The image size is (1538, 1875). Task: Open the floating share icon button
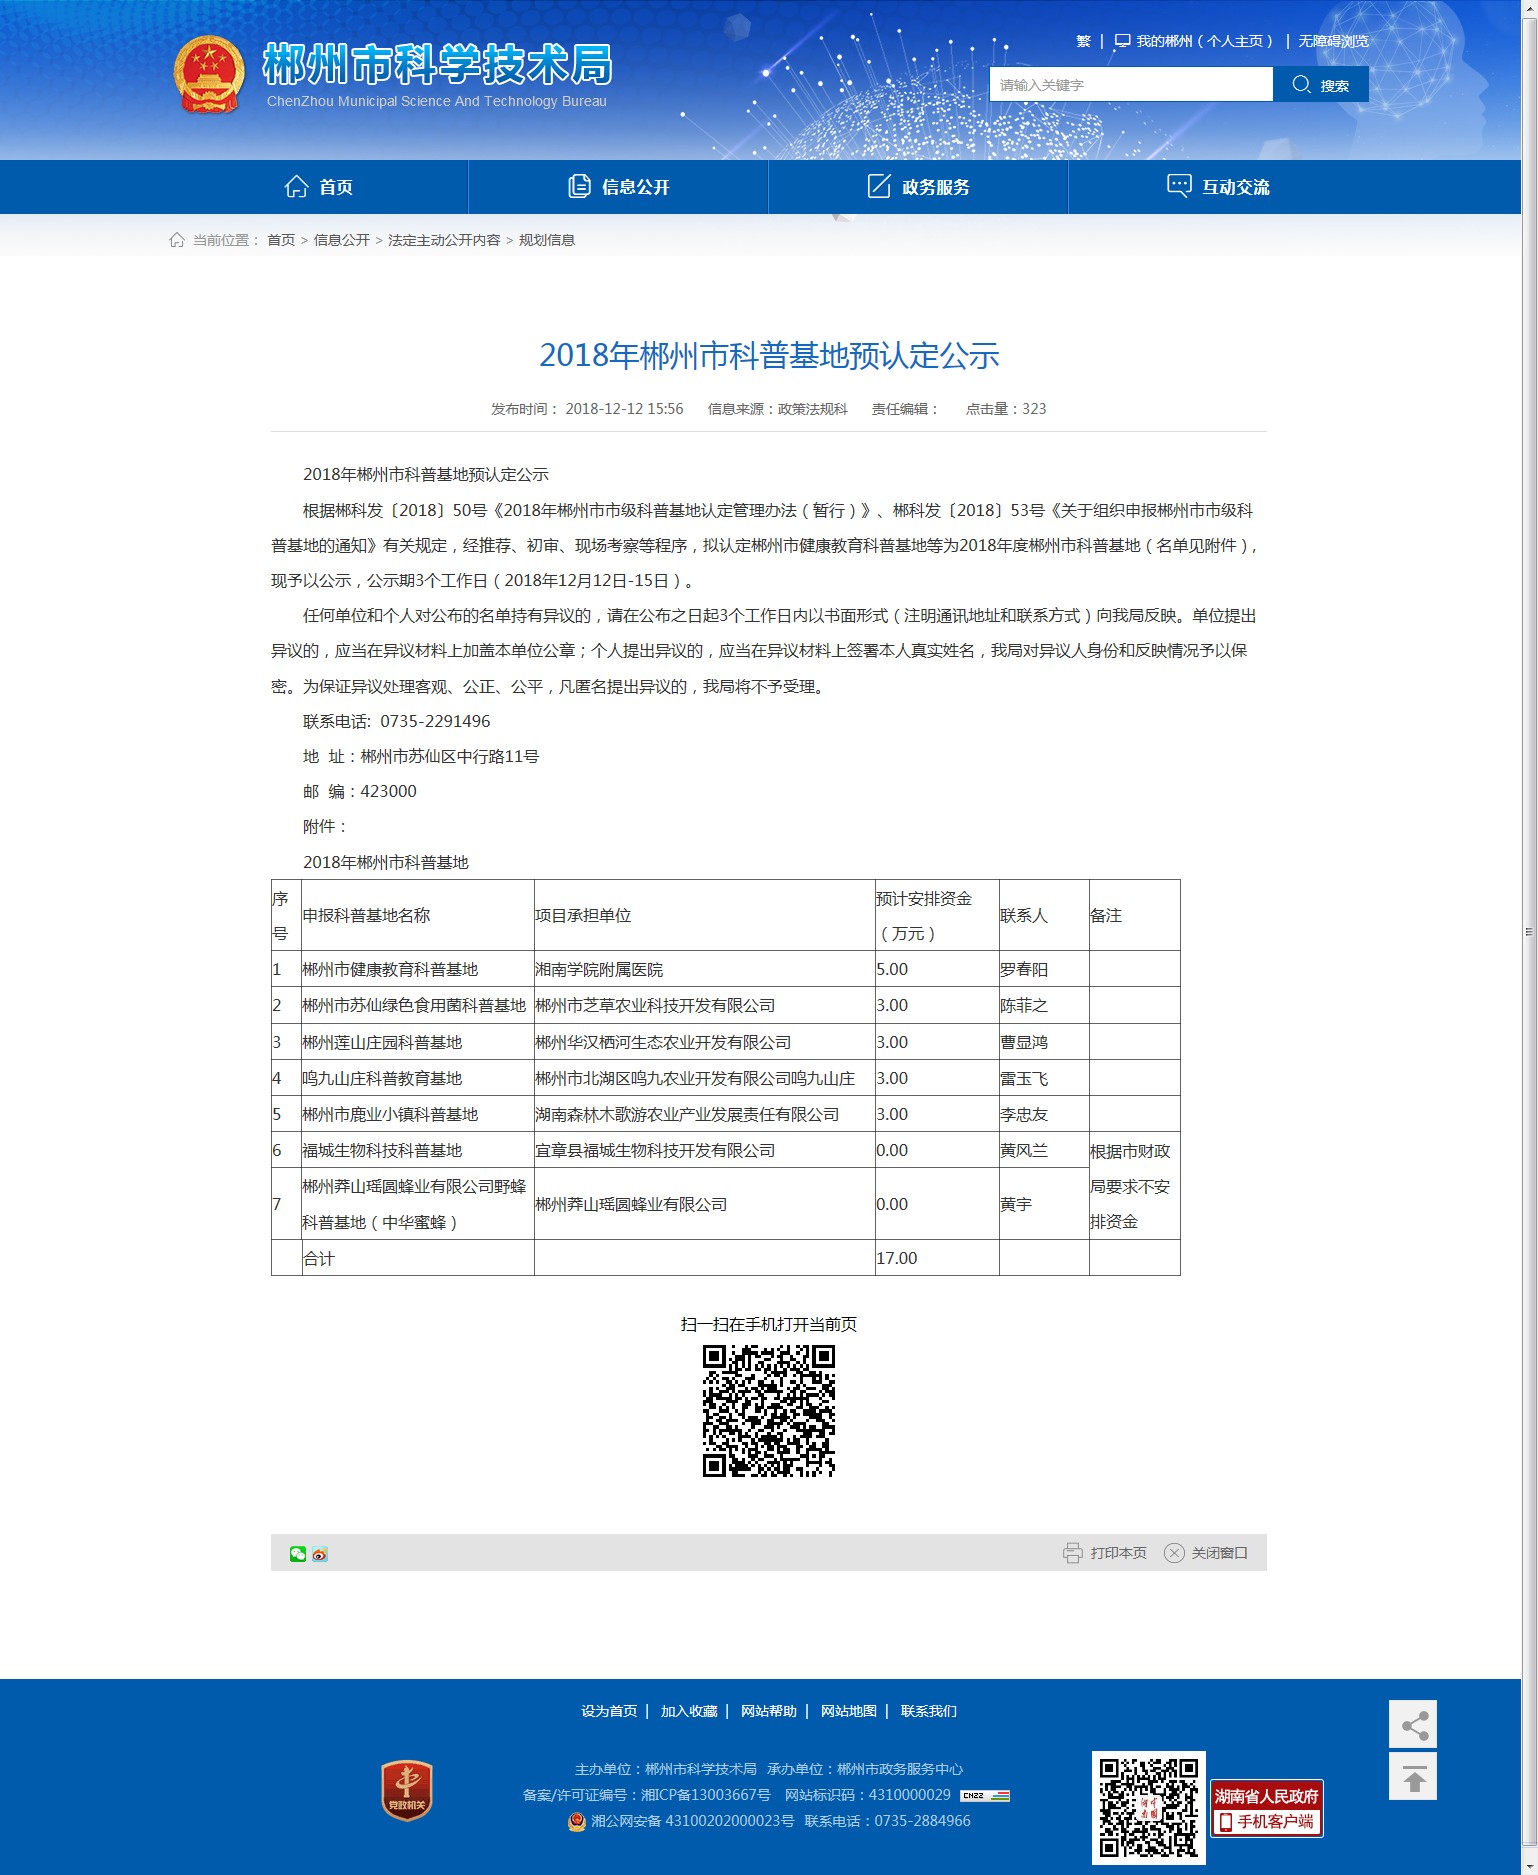point(1412,1725)
